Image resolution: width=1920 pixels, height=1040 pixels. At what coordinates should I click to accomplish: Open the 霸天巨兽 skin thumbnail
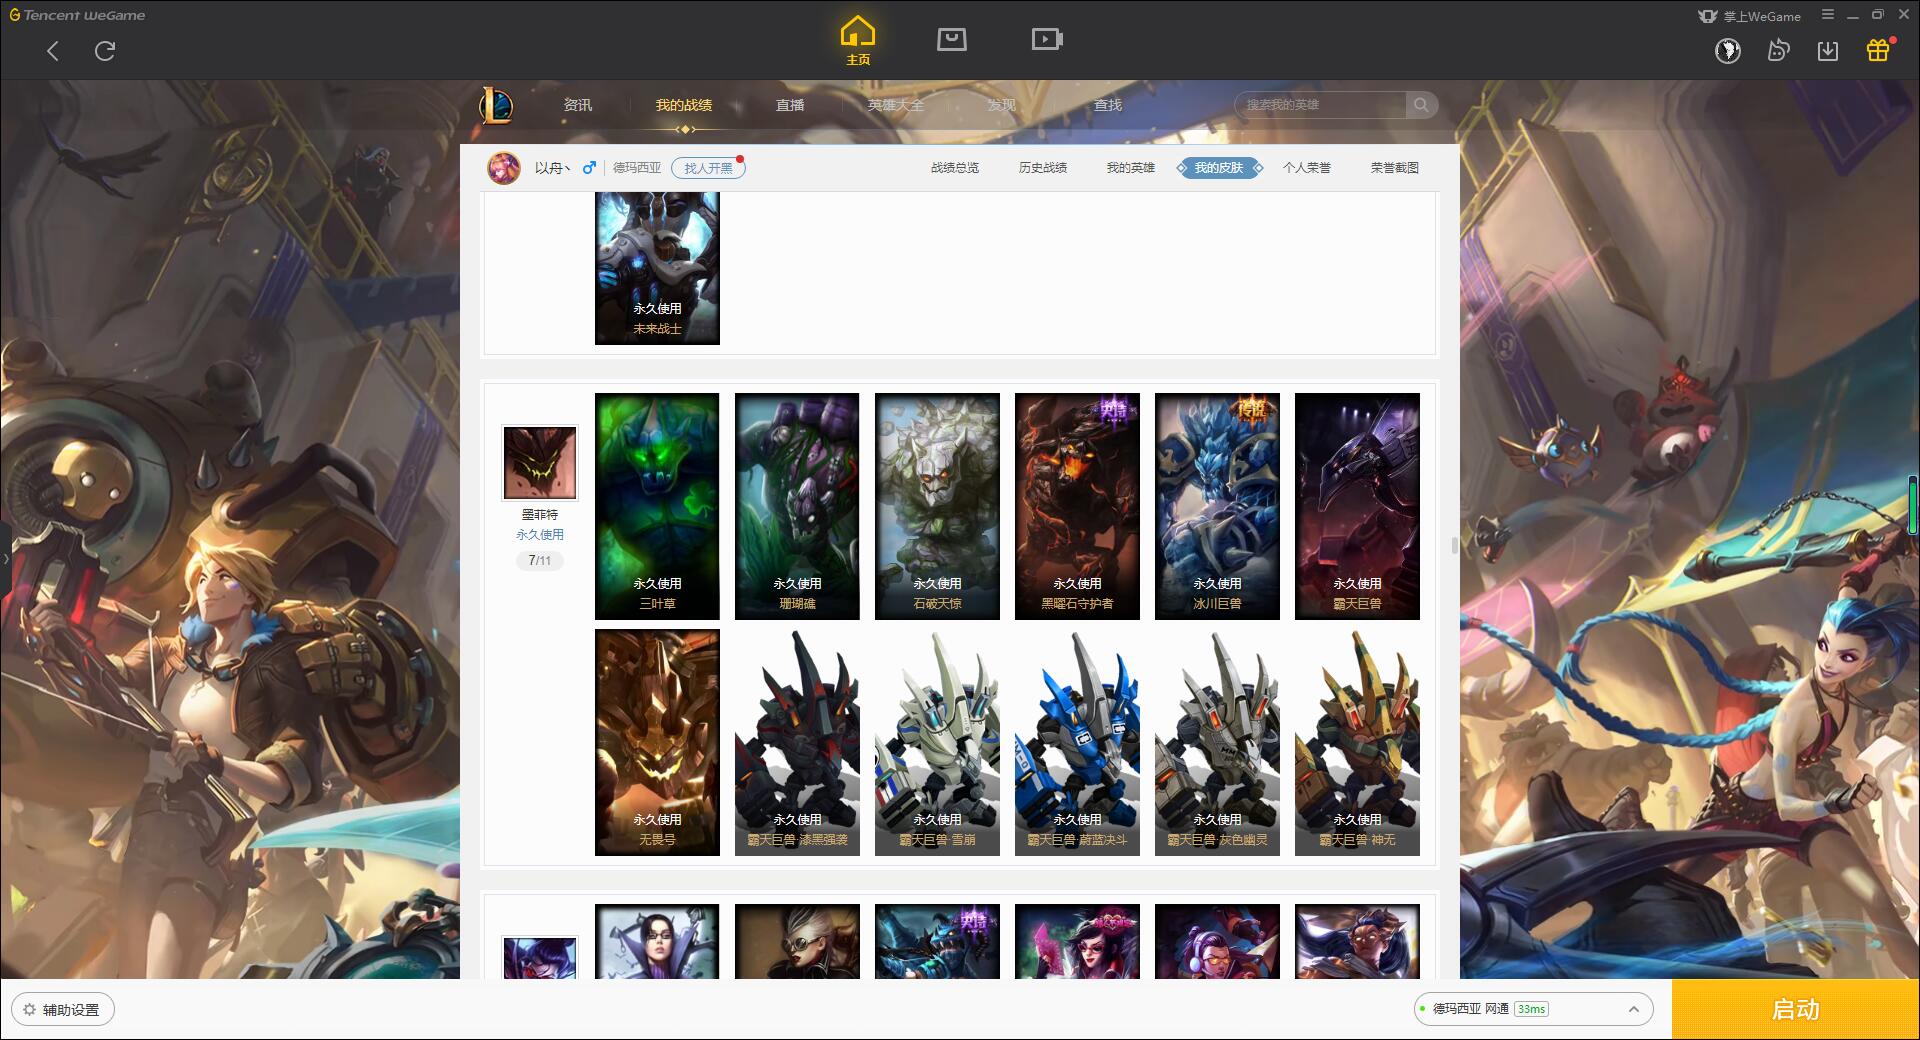(1357, 506)
